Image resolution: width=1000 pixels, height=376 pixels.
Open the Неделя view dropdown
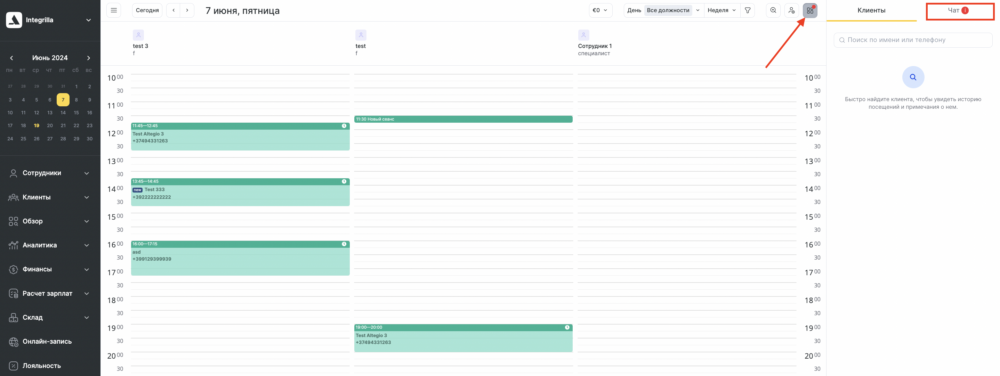tap(722, 10)
